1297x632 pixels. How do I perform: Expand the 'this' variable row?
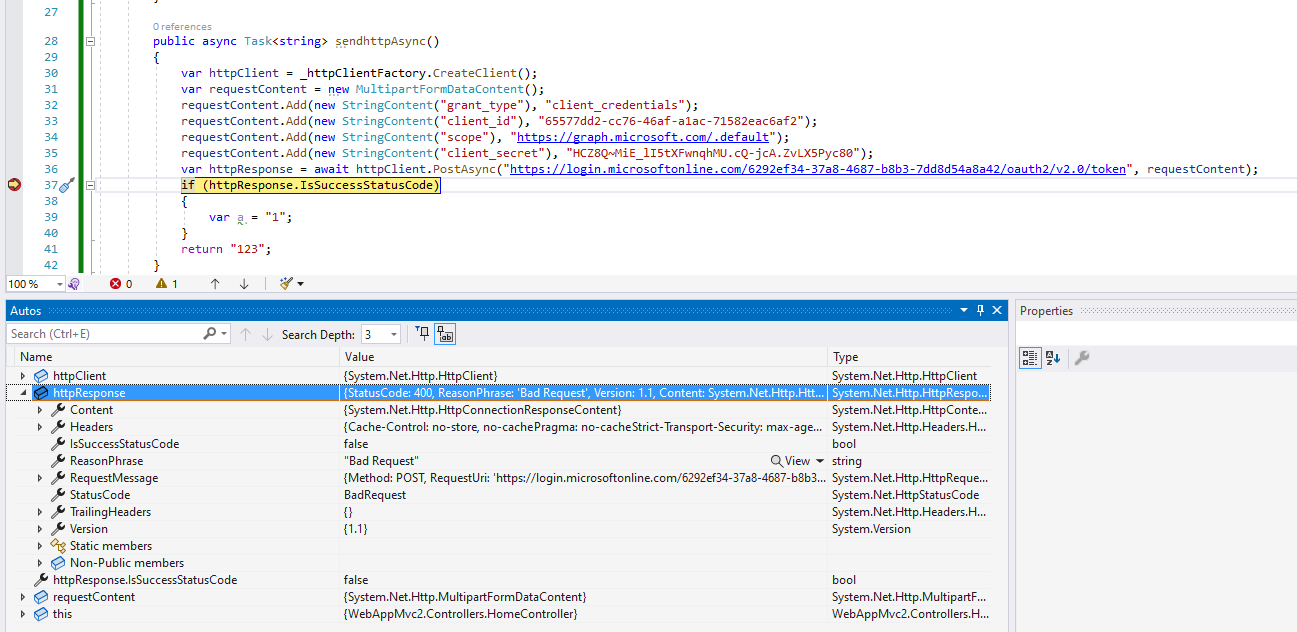[x=23, y=614]
